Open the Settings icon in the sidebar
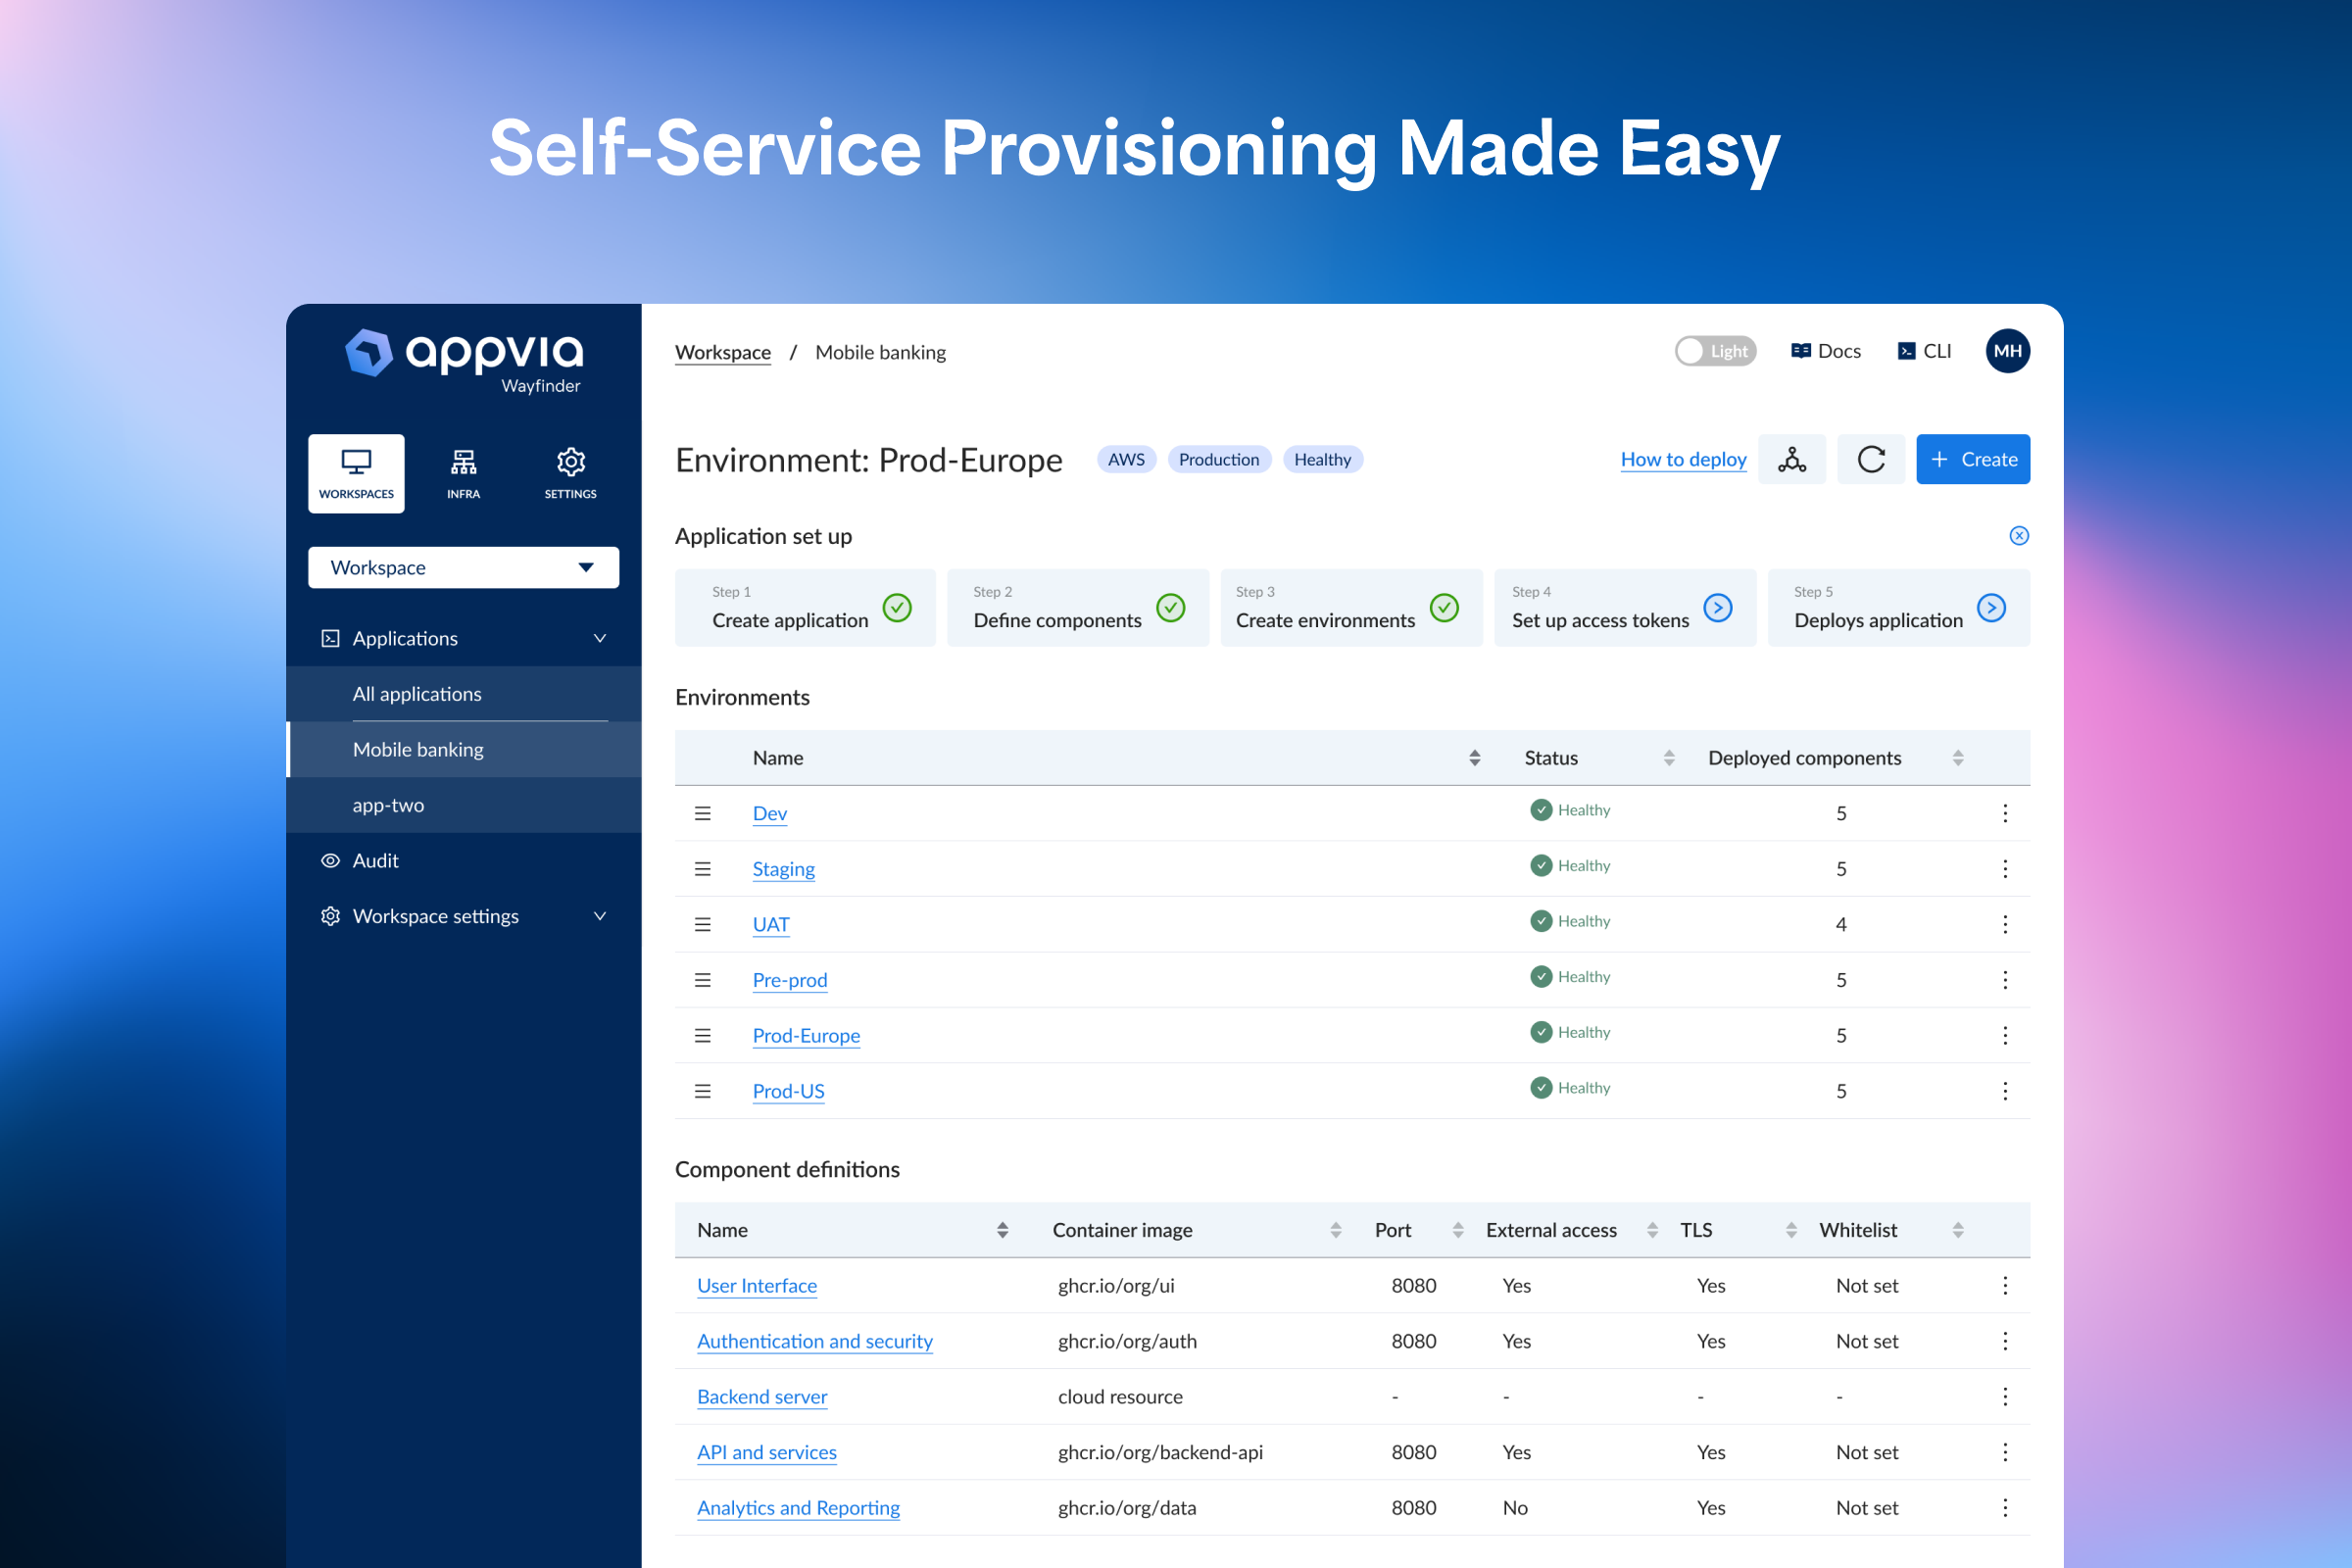 coord(570,472)
